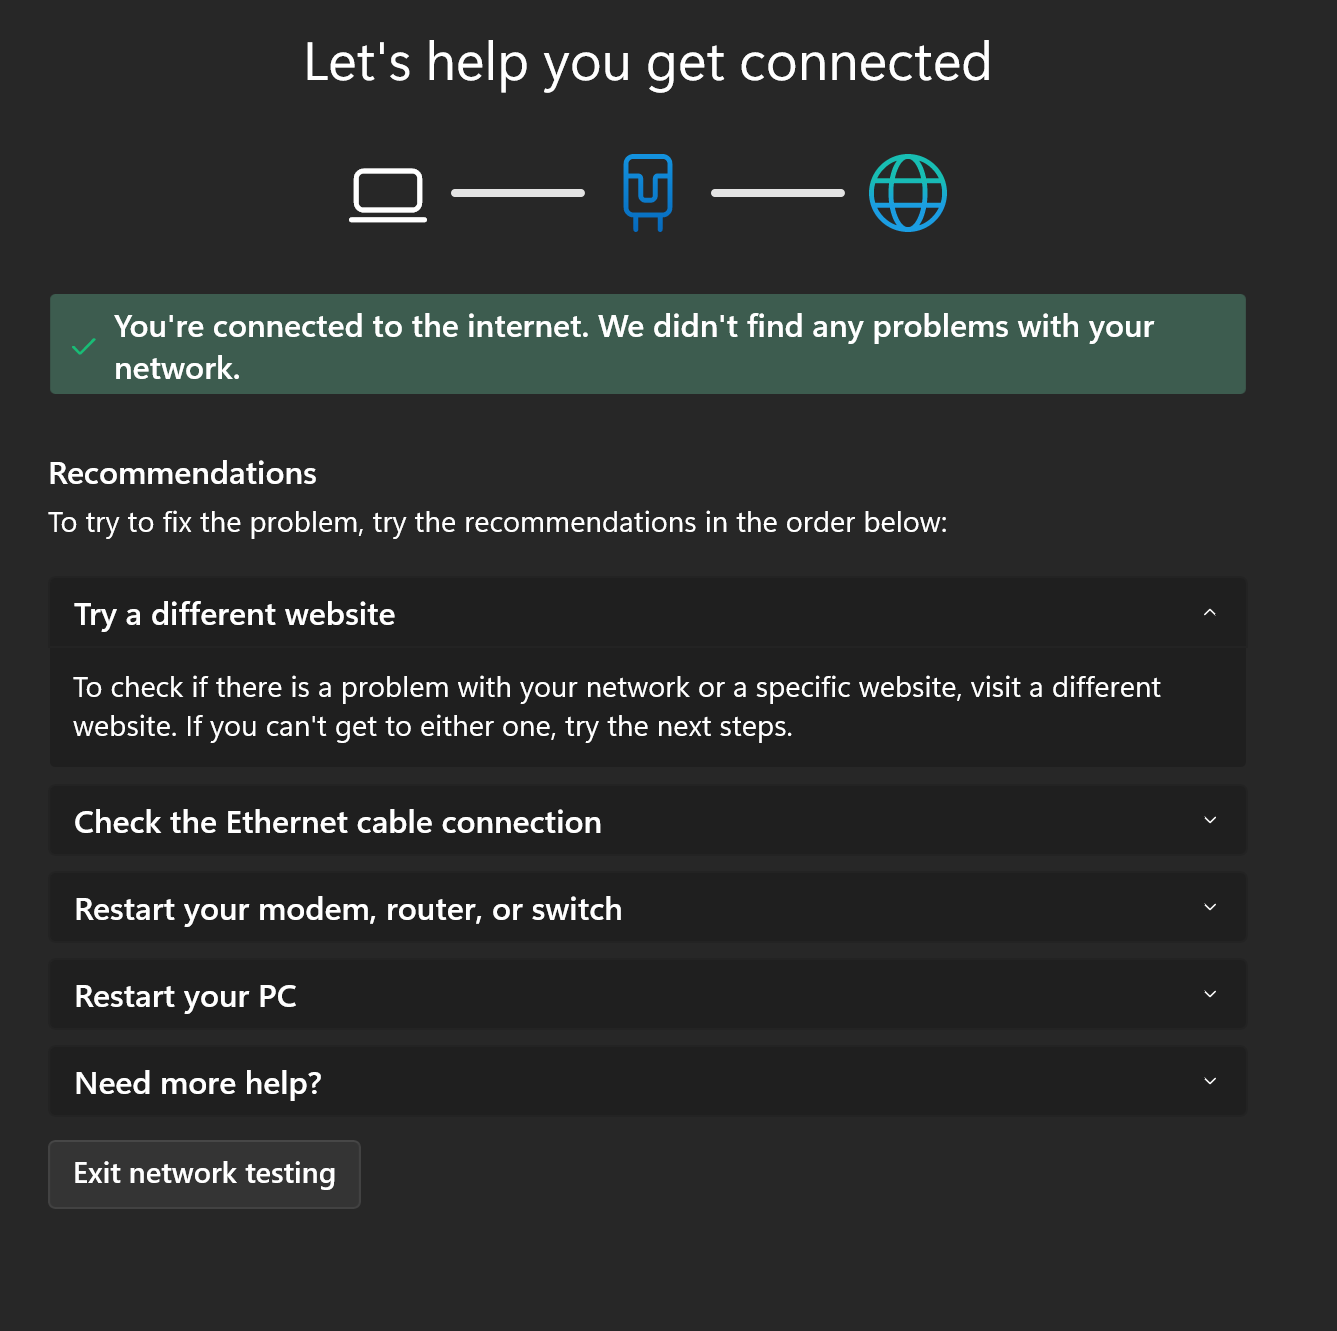Open Check the Ethernet cable connection section
Viewport: 1337px width, 1331px height.
click(648, 821)
